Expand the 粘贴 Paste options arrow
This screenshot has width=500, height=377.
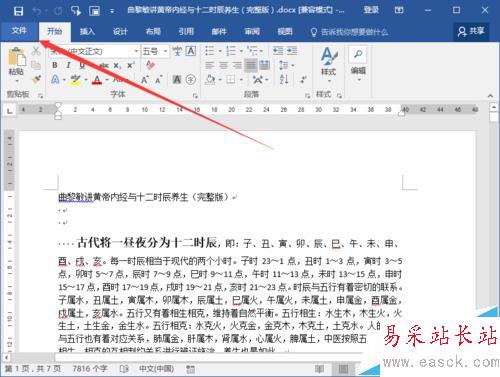click(x=16, y=80)
